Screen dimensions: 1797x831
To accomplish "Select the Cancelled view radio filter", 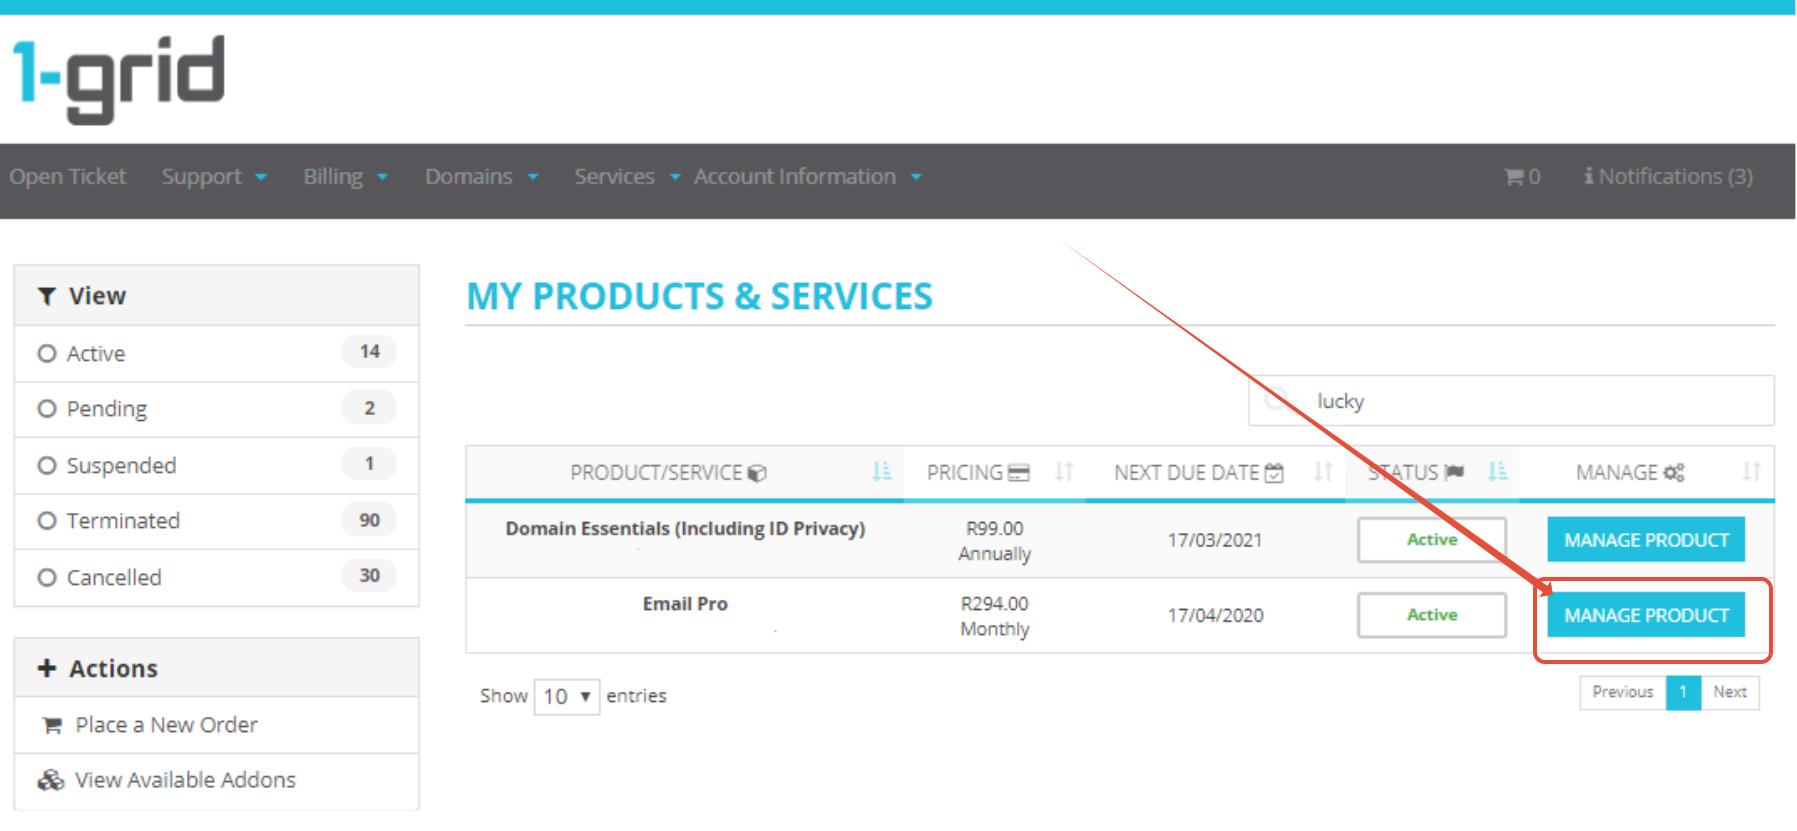I will coord(46,577).
